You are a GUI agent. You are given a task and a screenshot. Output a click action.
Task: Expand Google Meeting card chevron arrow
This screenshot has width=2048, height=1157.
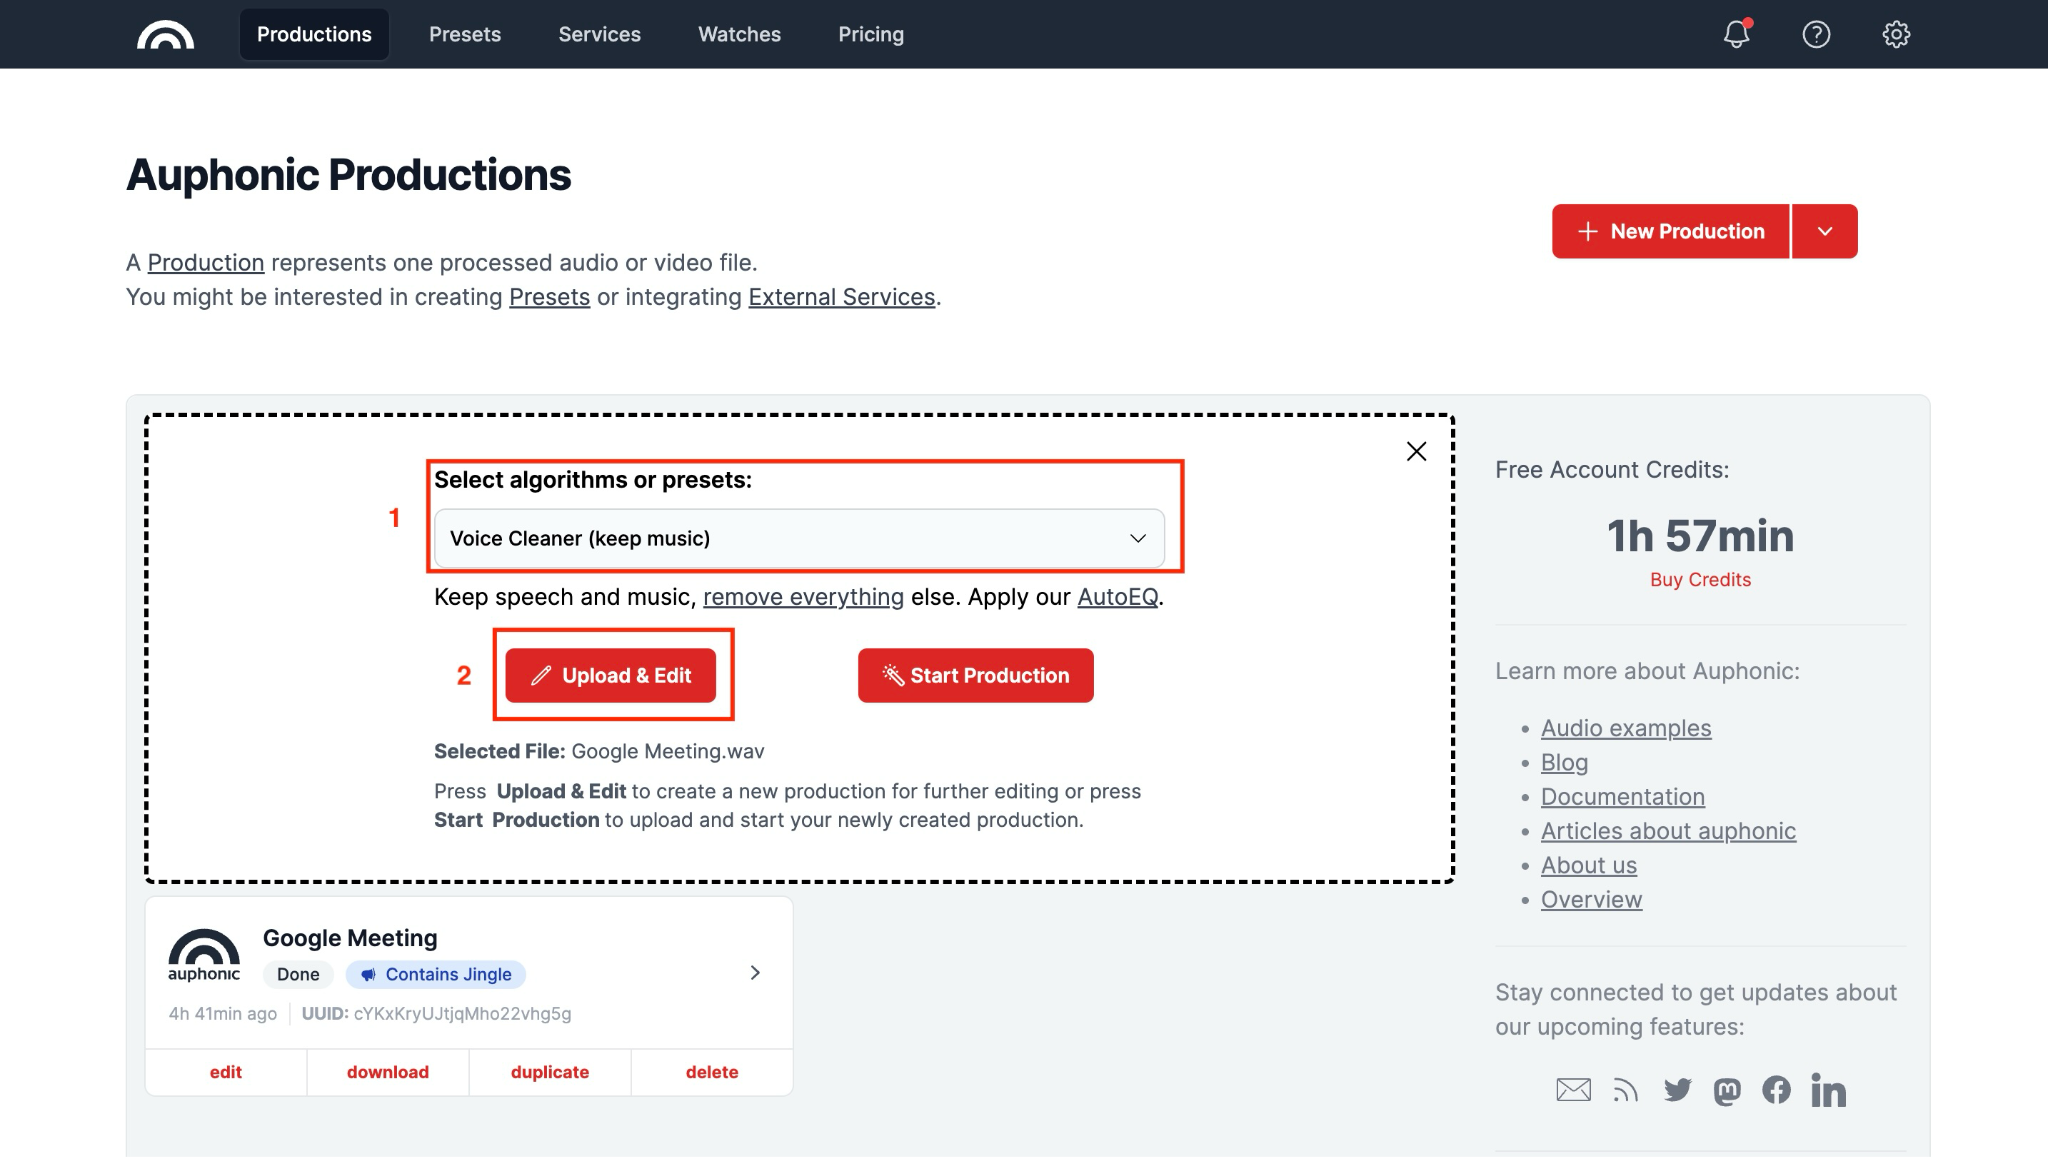coord(755,972)
